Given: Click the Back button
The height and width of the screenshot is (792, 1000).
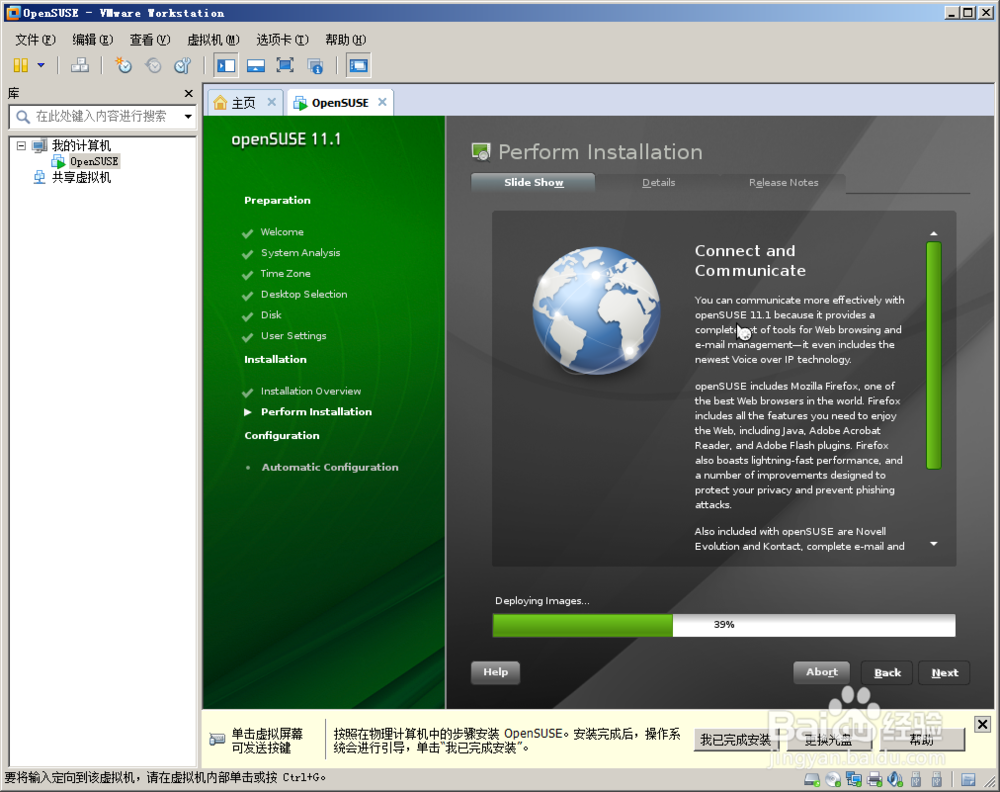Looking at the screenshot, I should coord(887,673).
